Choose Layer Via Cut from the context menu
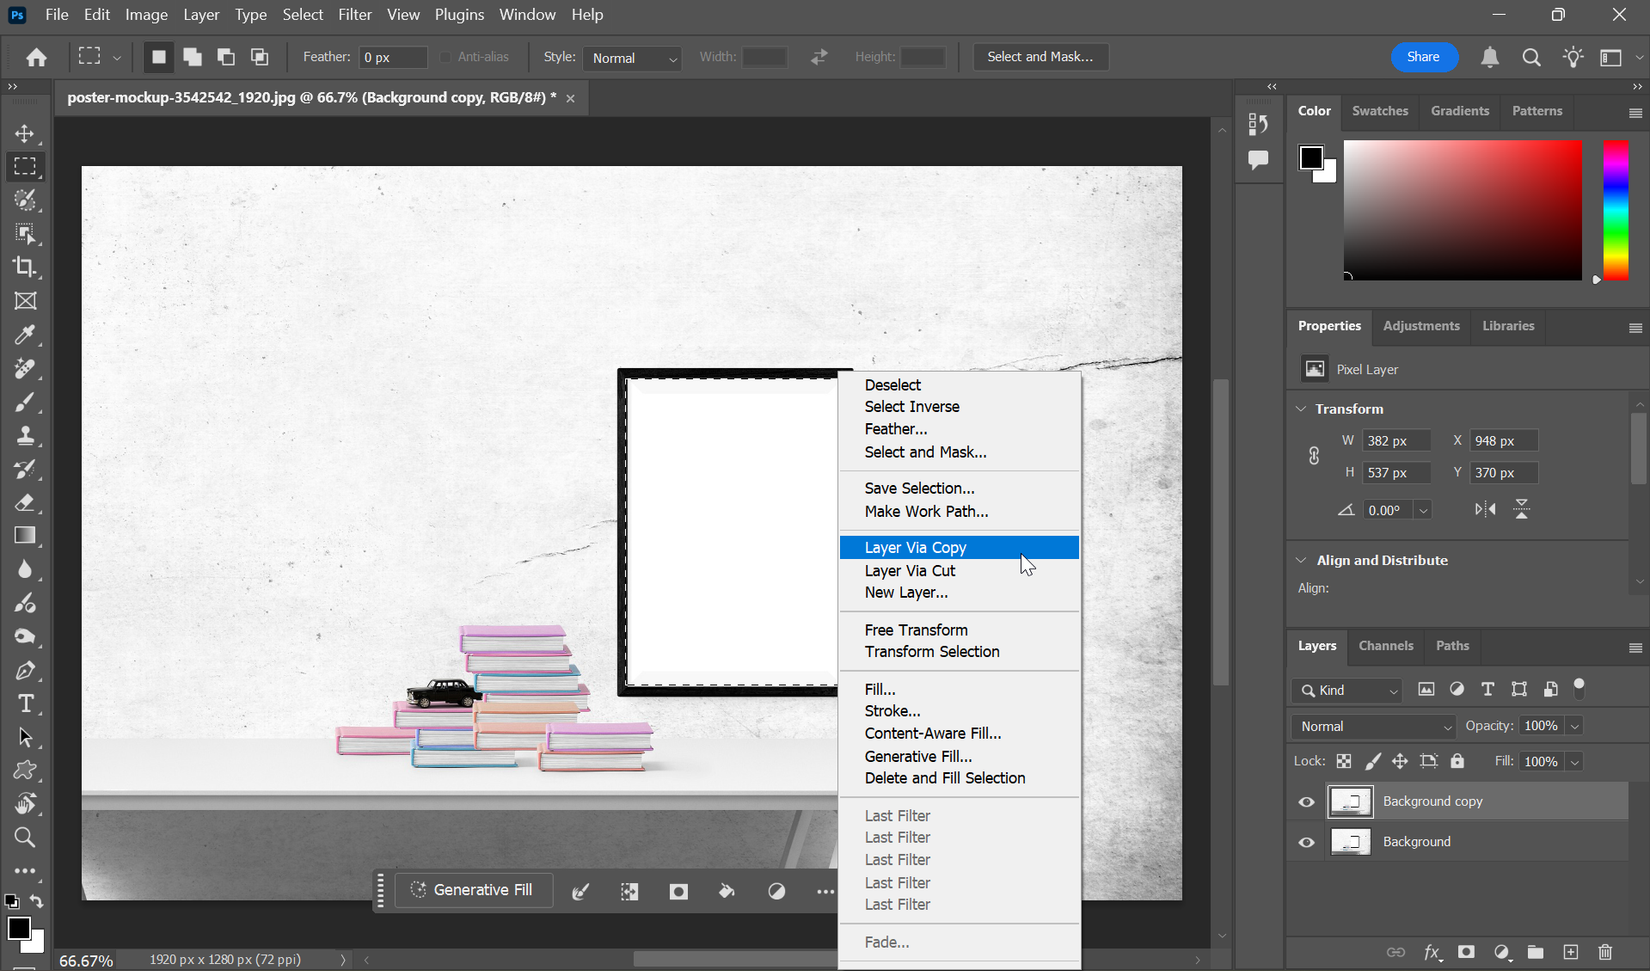This screenshot has width=1650, height=971. pyautogui.click(x=909, y=570)
